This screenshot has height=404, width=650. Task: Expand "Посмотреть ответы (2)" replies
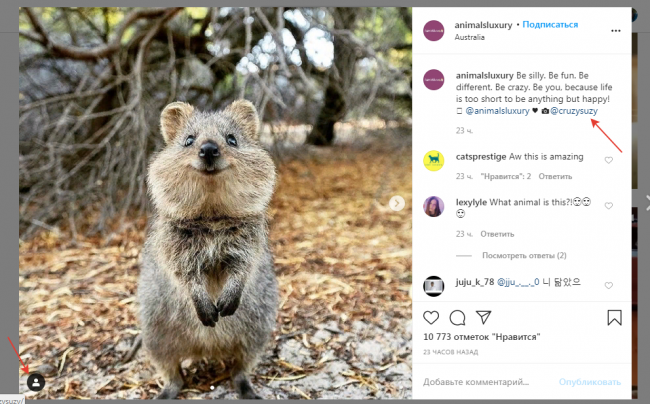click(524, 255)
